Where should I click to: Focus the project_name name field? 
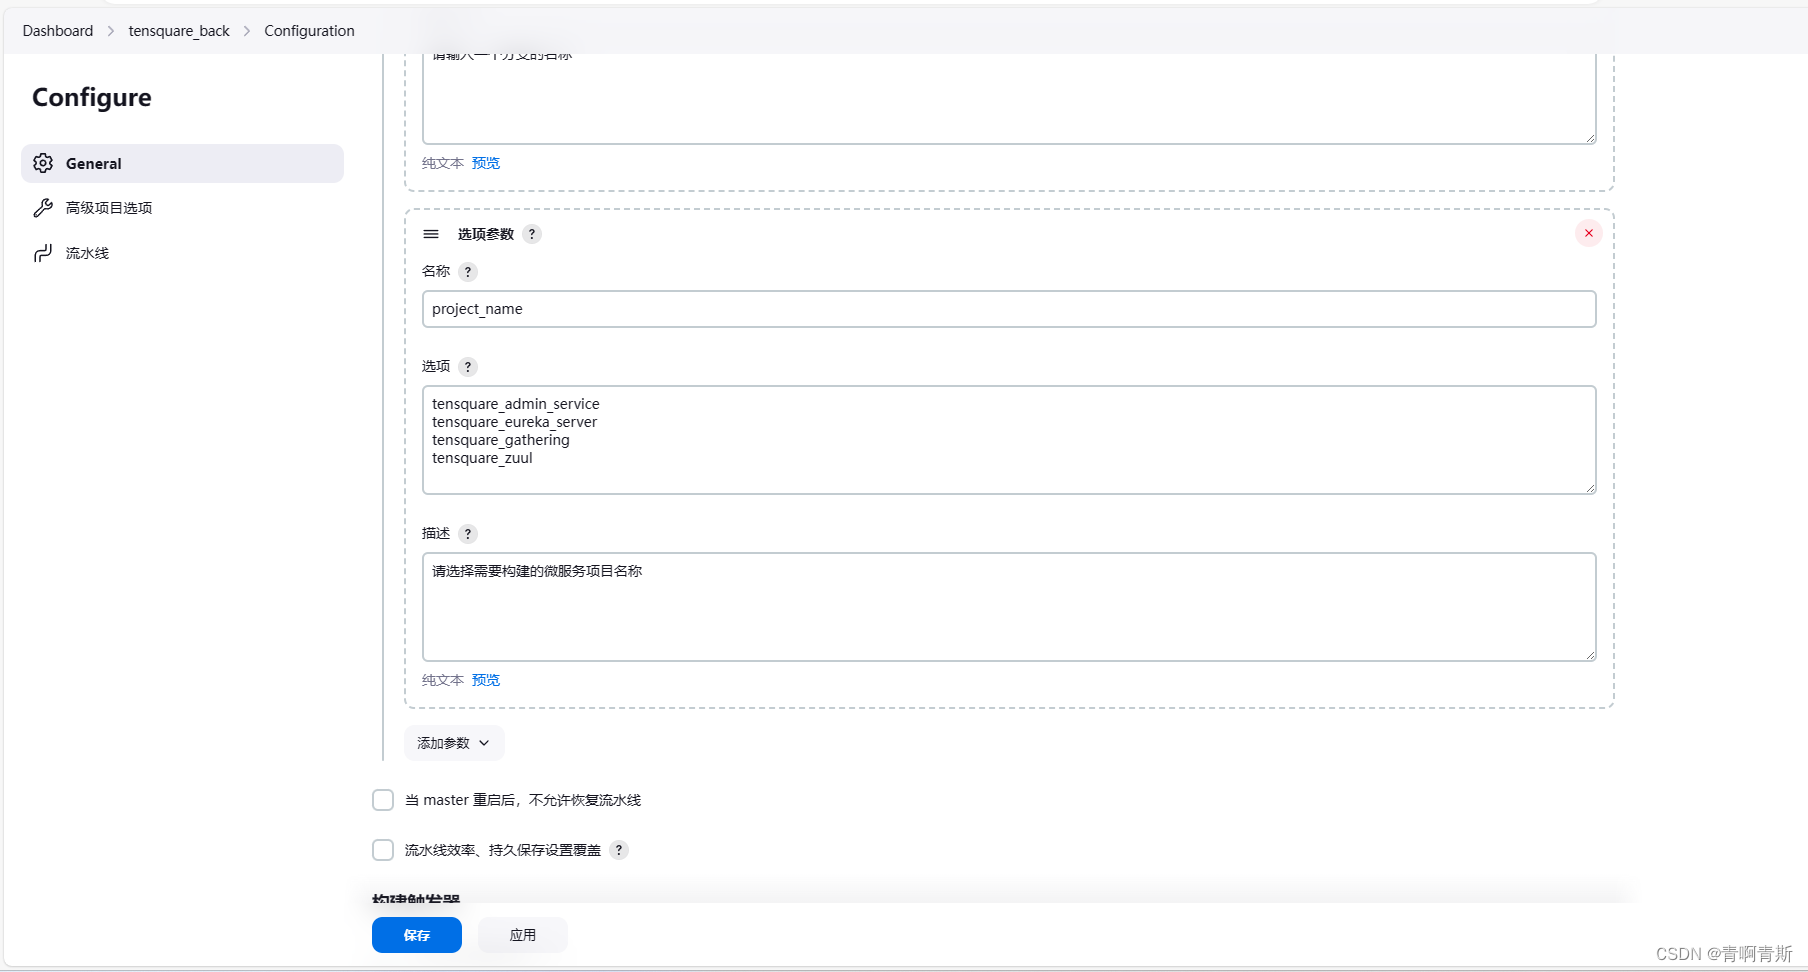pyautogui.click(x=1009, y=309)
